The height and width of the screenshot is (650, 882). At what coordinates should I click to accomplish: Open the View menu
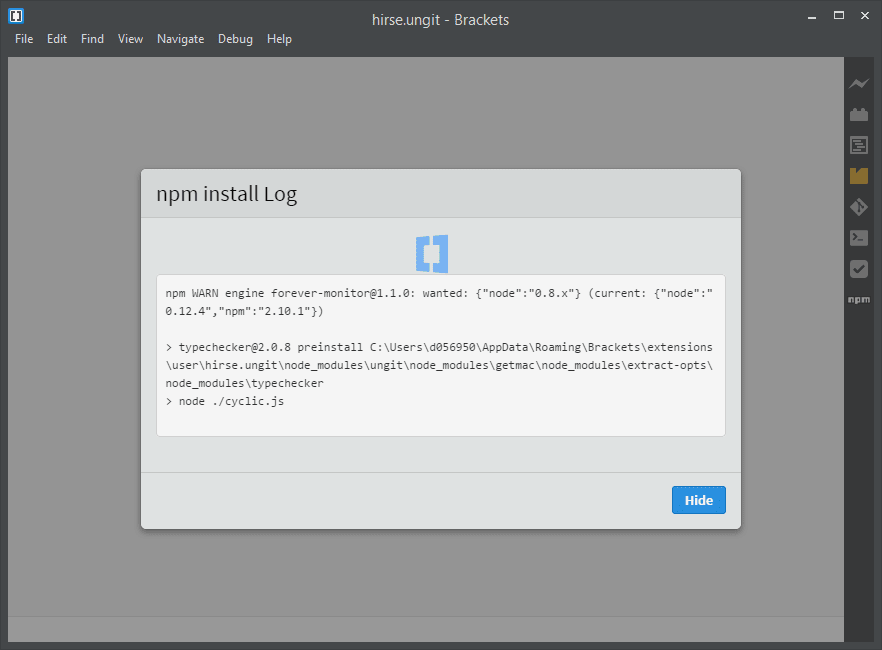130,38
